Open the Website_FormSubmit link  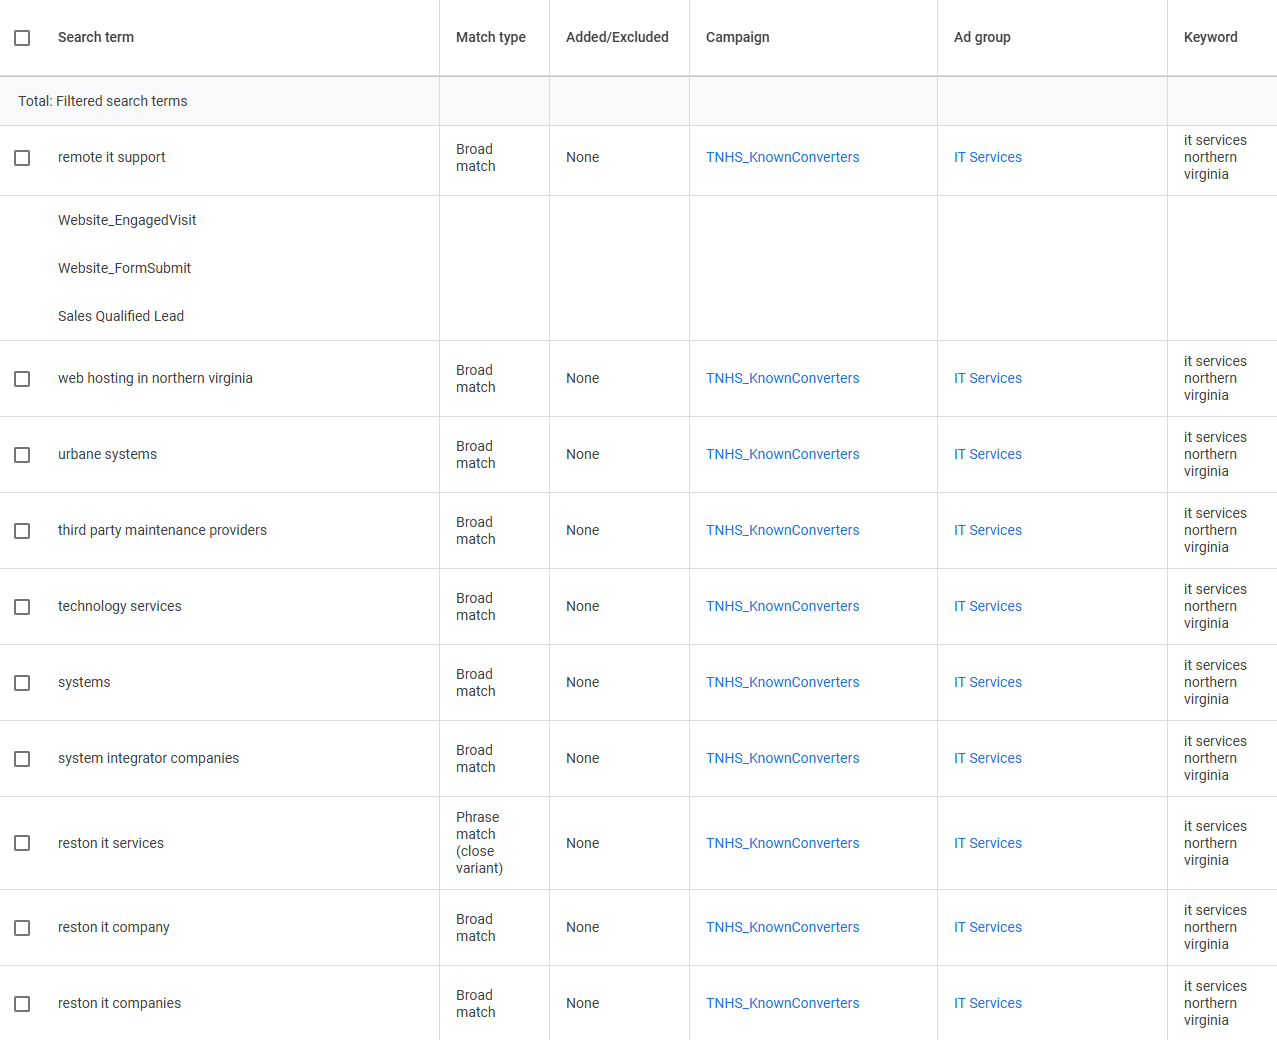click(124, 268)
